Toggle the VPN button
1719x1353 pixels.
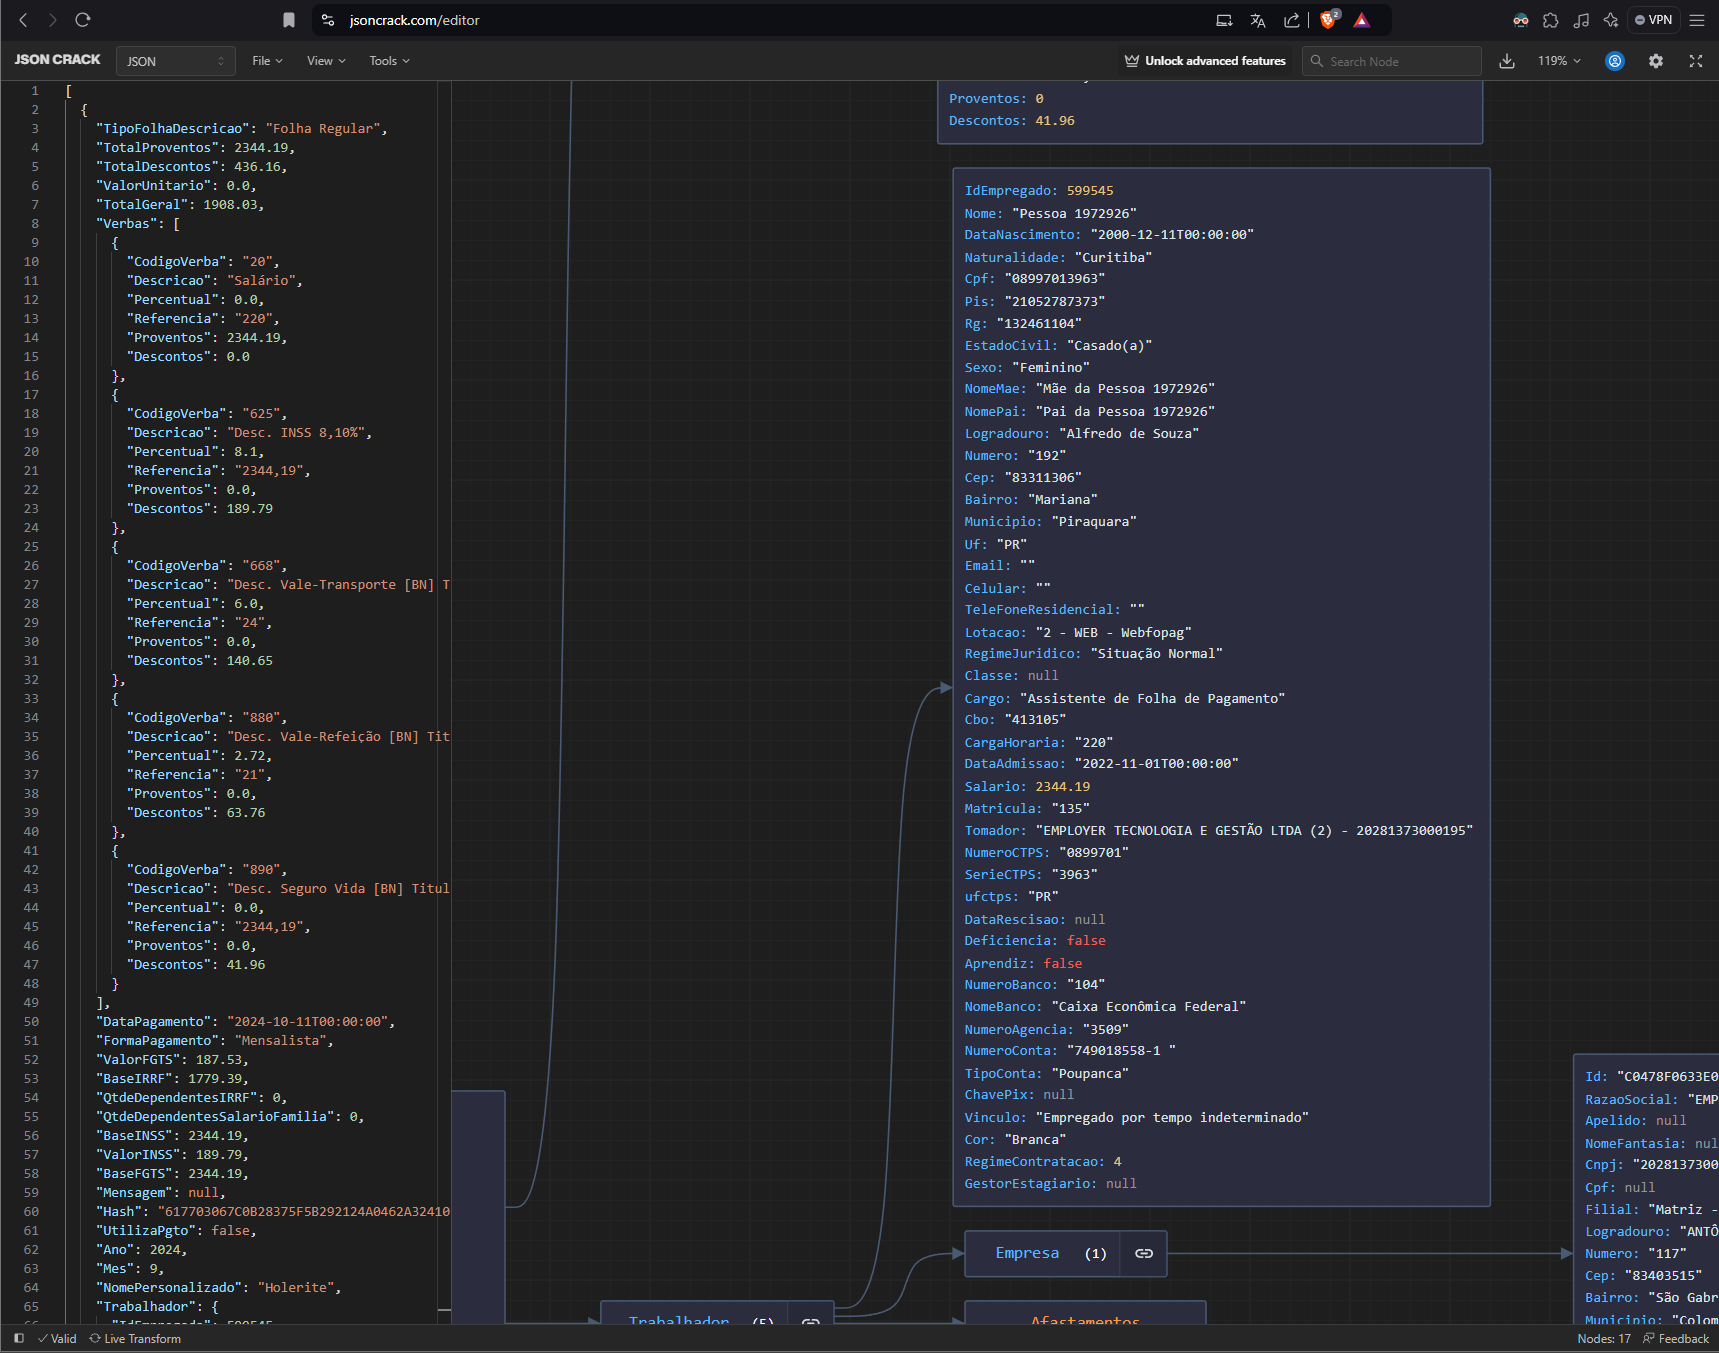tap(1654, 20)
